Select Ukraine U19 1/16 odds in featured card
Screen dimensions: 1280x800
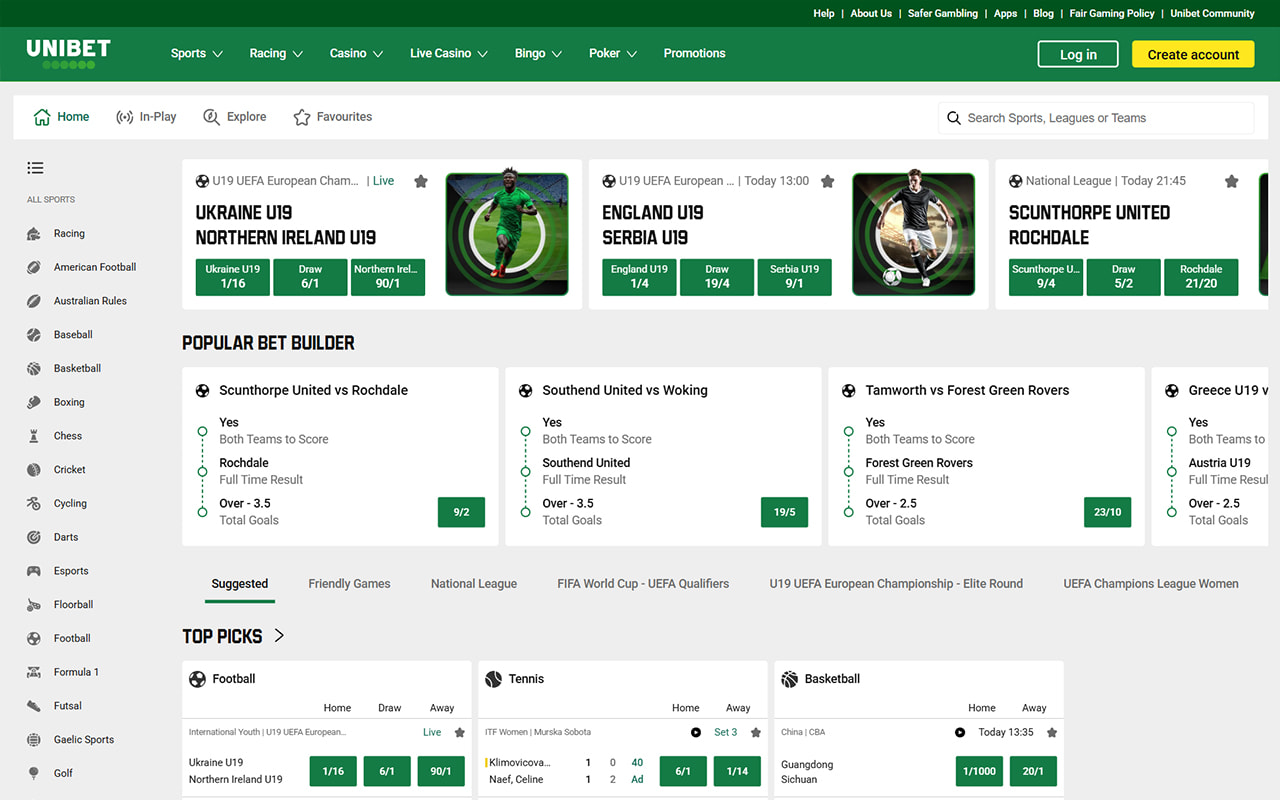[x=233, y=277]
